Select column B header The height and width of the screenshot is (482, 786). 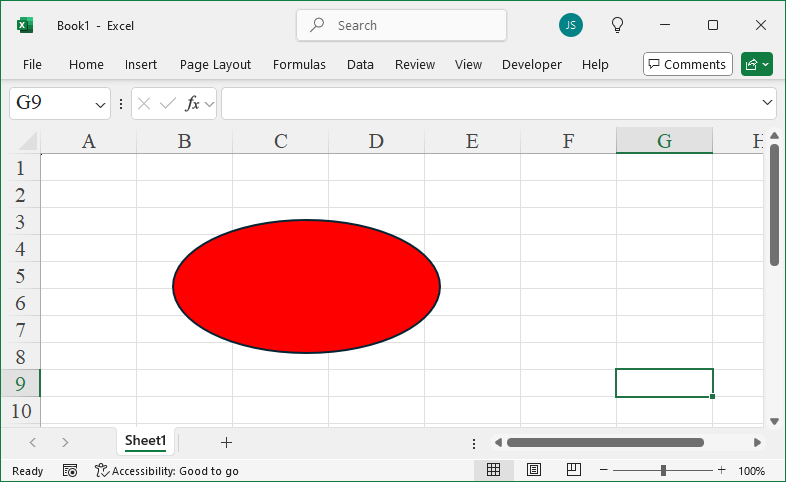pyautogui.click(x=184, y=141)
